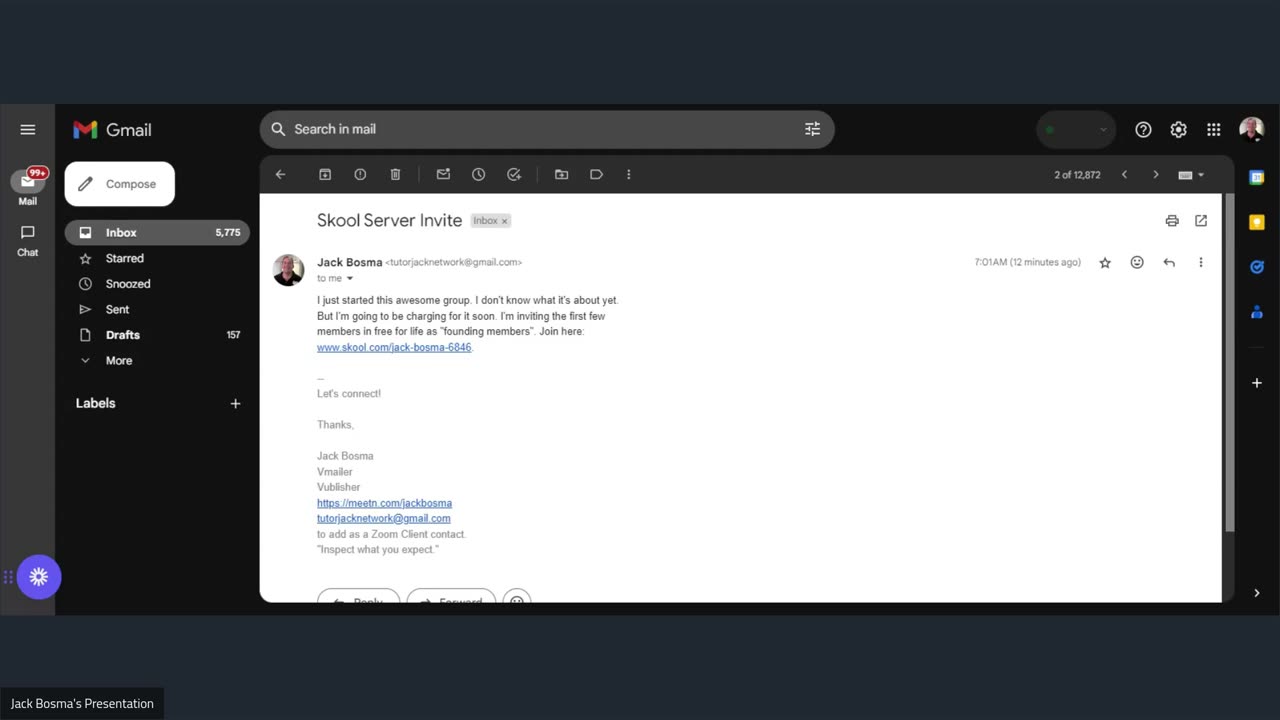This screenshot has height=720, width=1280.
Task: Open the input tools dropdown
Action: pyautogui.click(x=1191, y=175)
